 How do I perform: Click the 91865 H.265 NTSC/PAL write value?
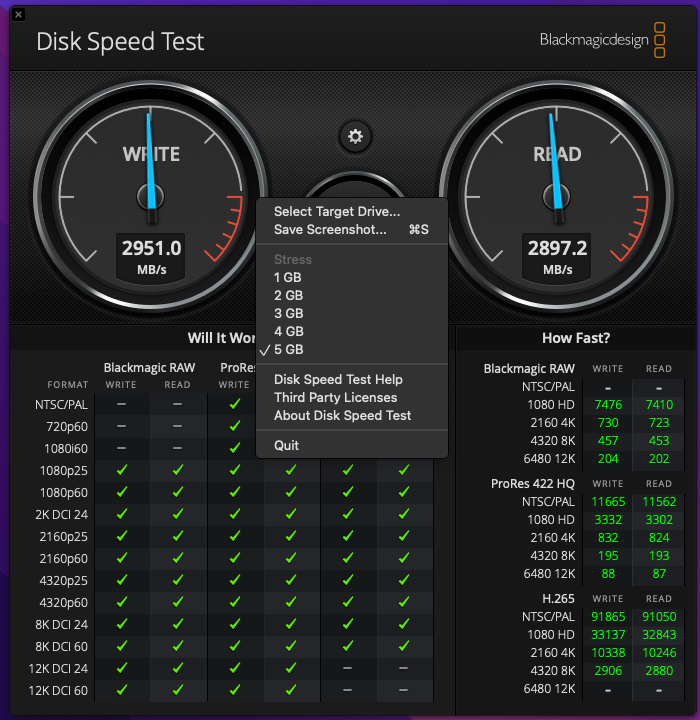click(x=608, y=616)
